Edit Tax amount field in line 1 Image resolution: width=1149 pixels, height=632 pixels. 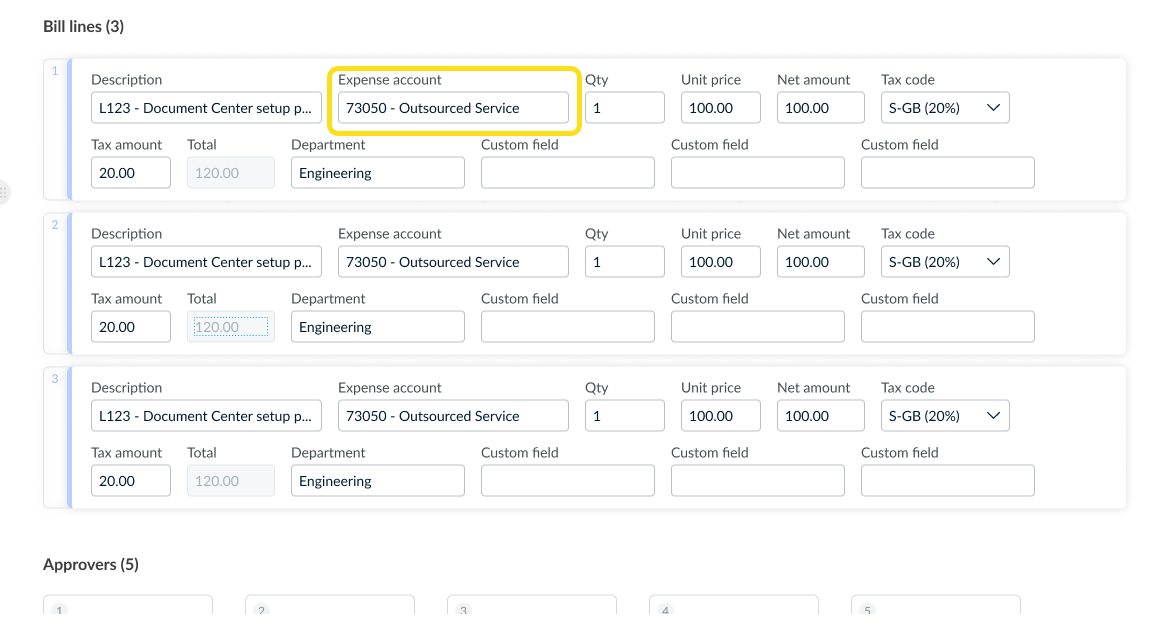[130, 173]
